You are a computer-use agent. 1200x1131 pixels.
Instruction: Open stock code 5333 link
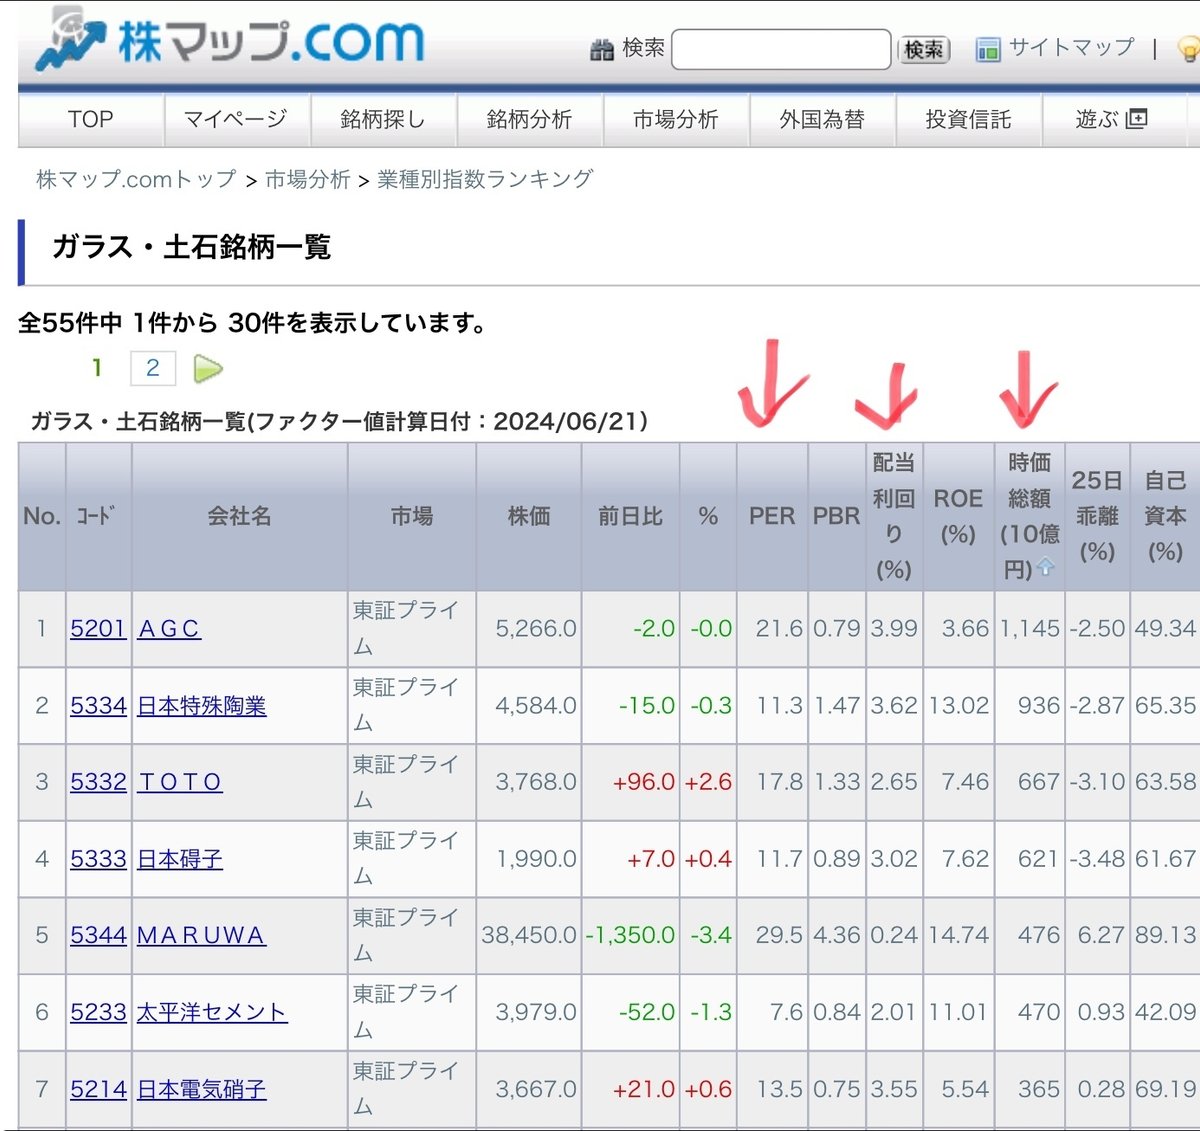click(x=98, y=859)
